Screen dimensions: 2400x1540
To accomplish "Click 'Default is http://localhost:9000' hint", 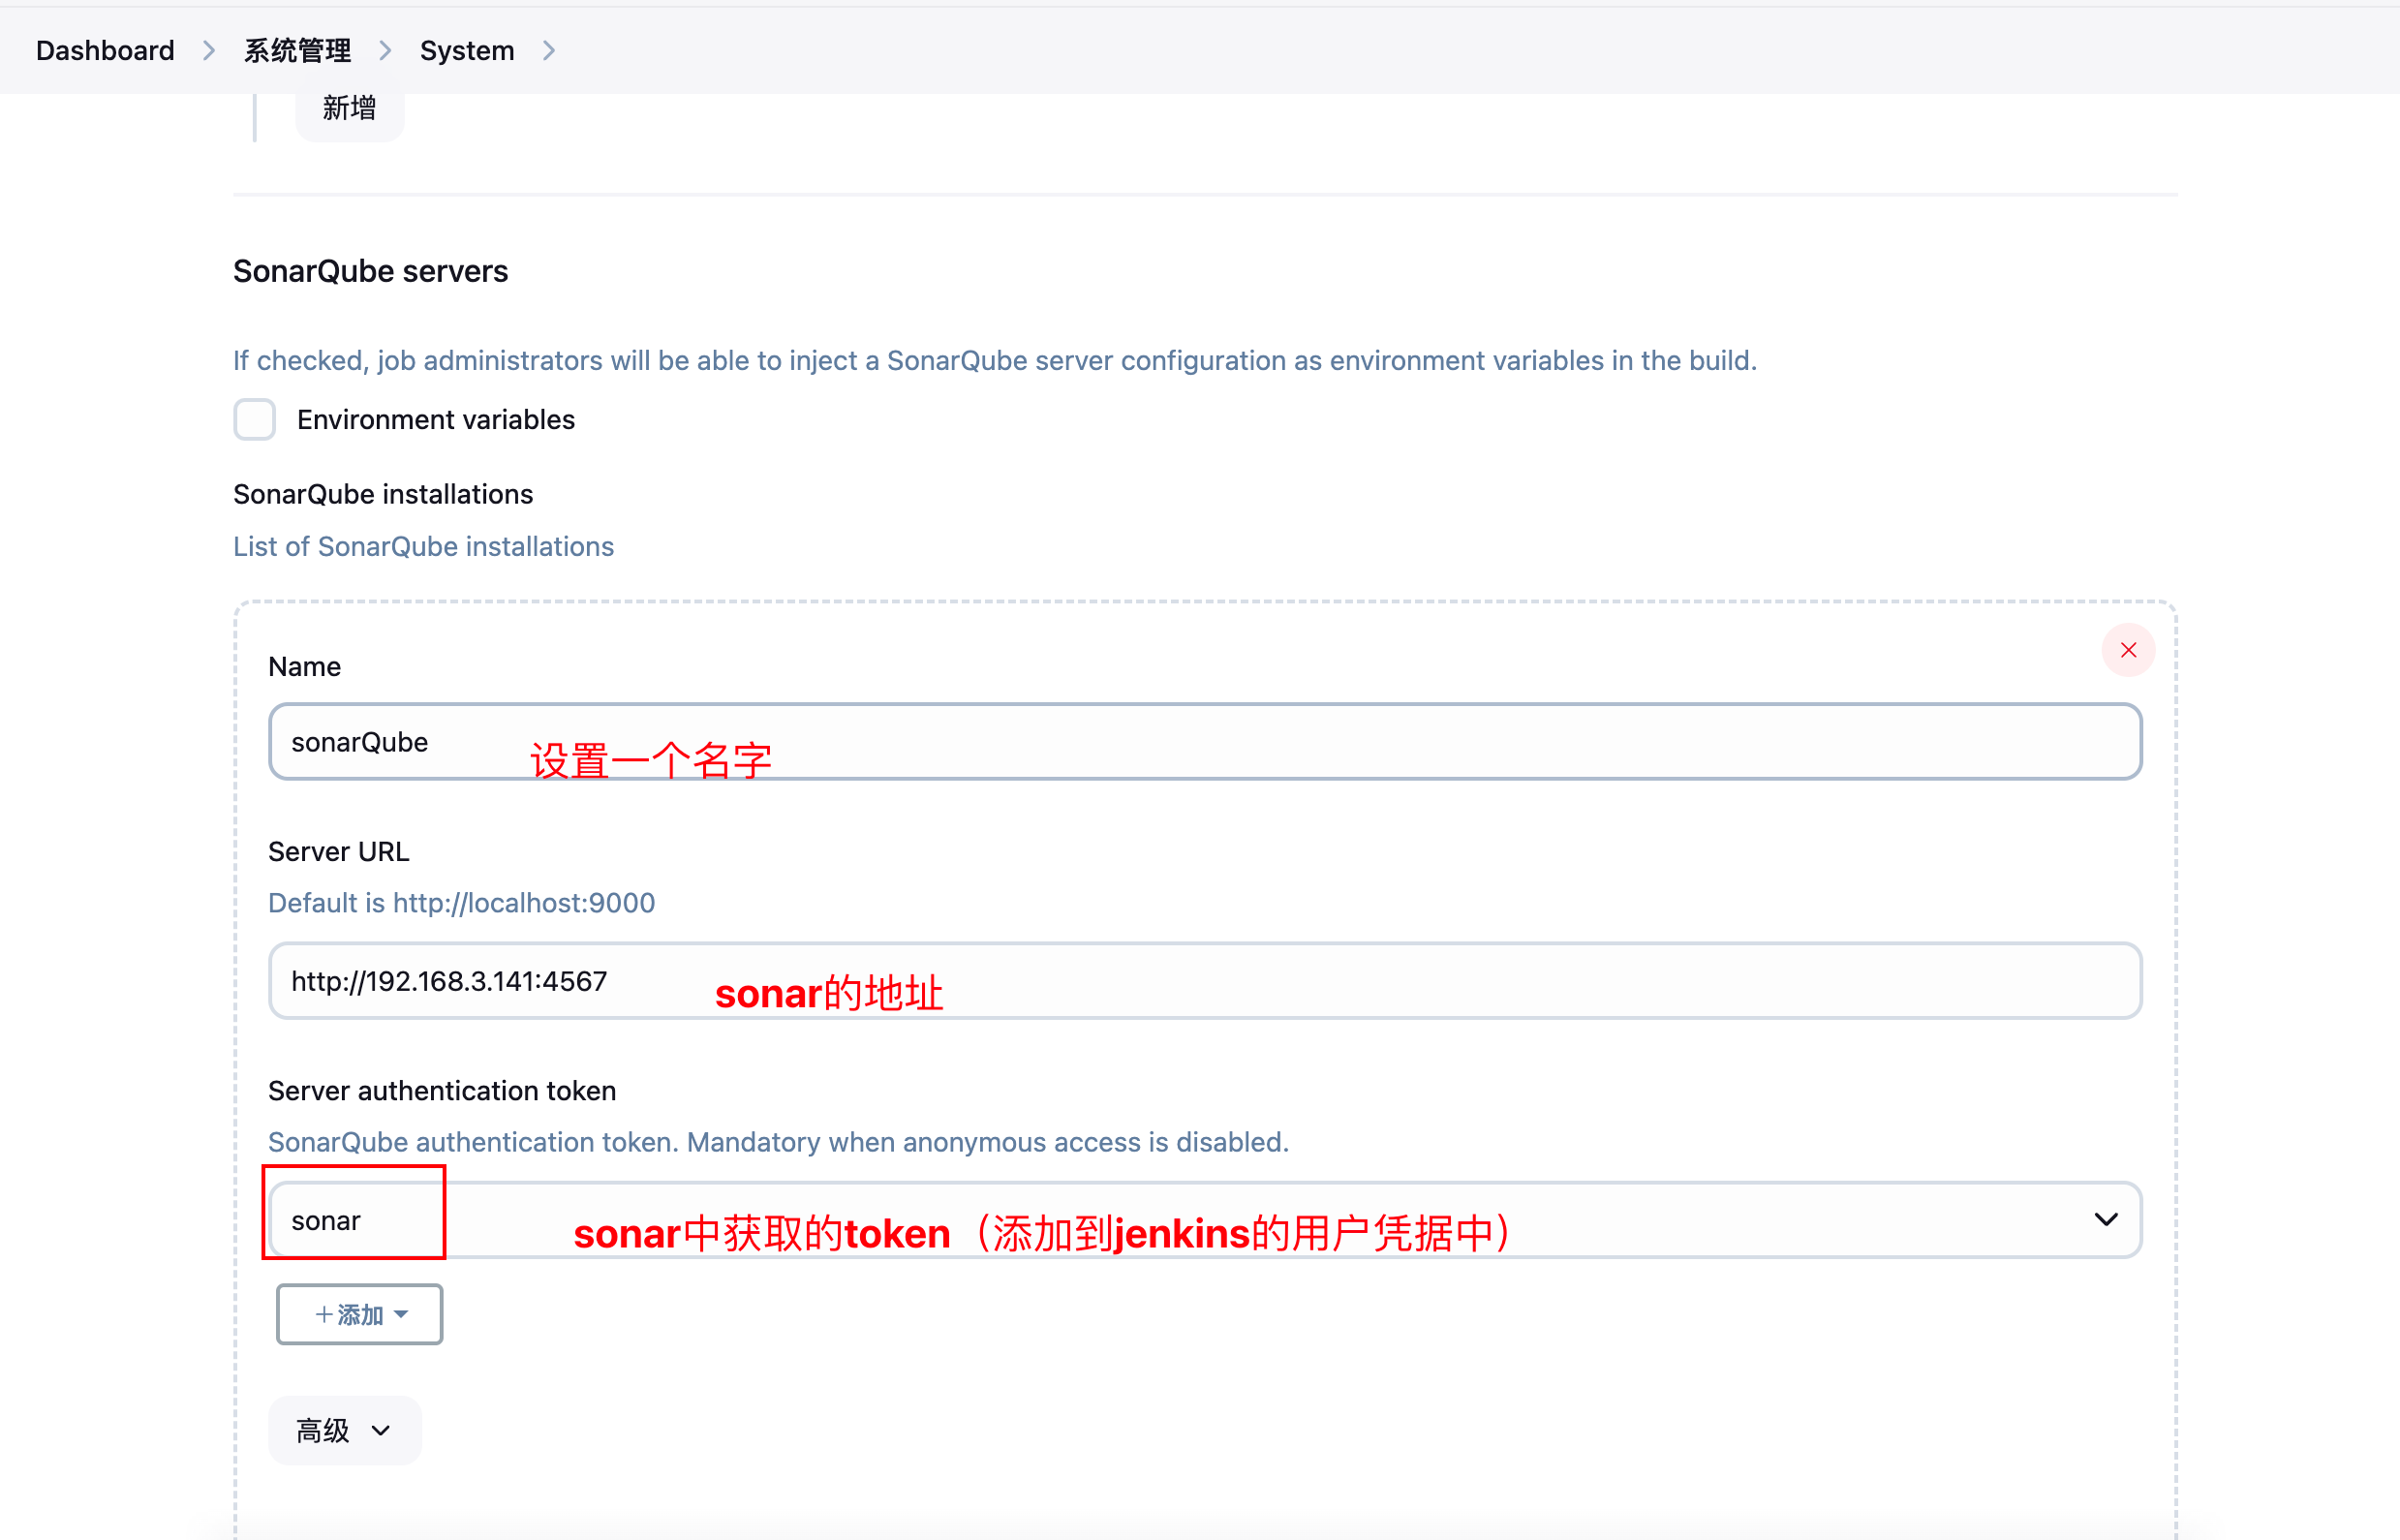I will point(462,903).
